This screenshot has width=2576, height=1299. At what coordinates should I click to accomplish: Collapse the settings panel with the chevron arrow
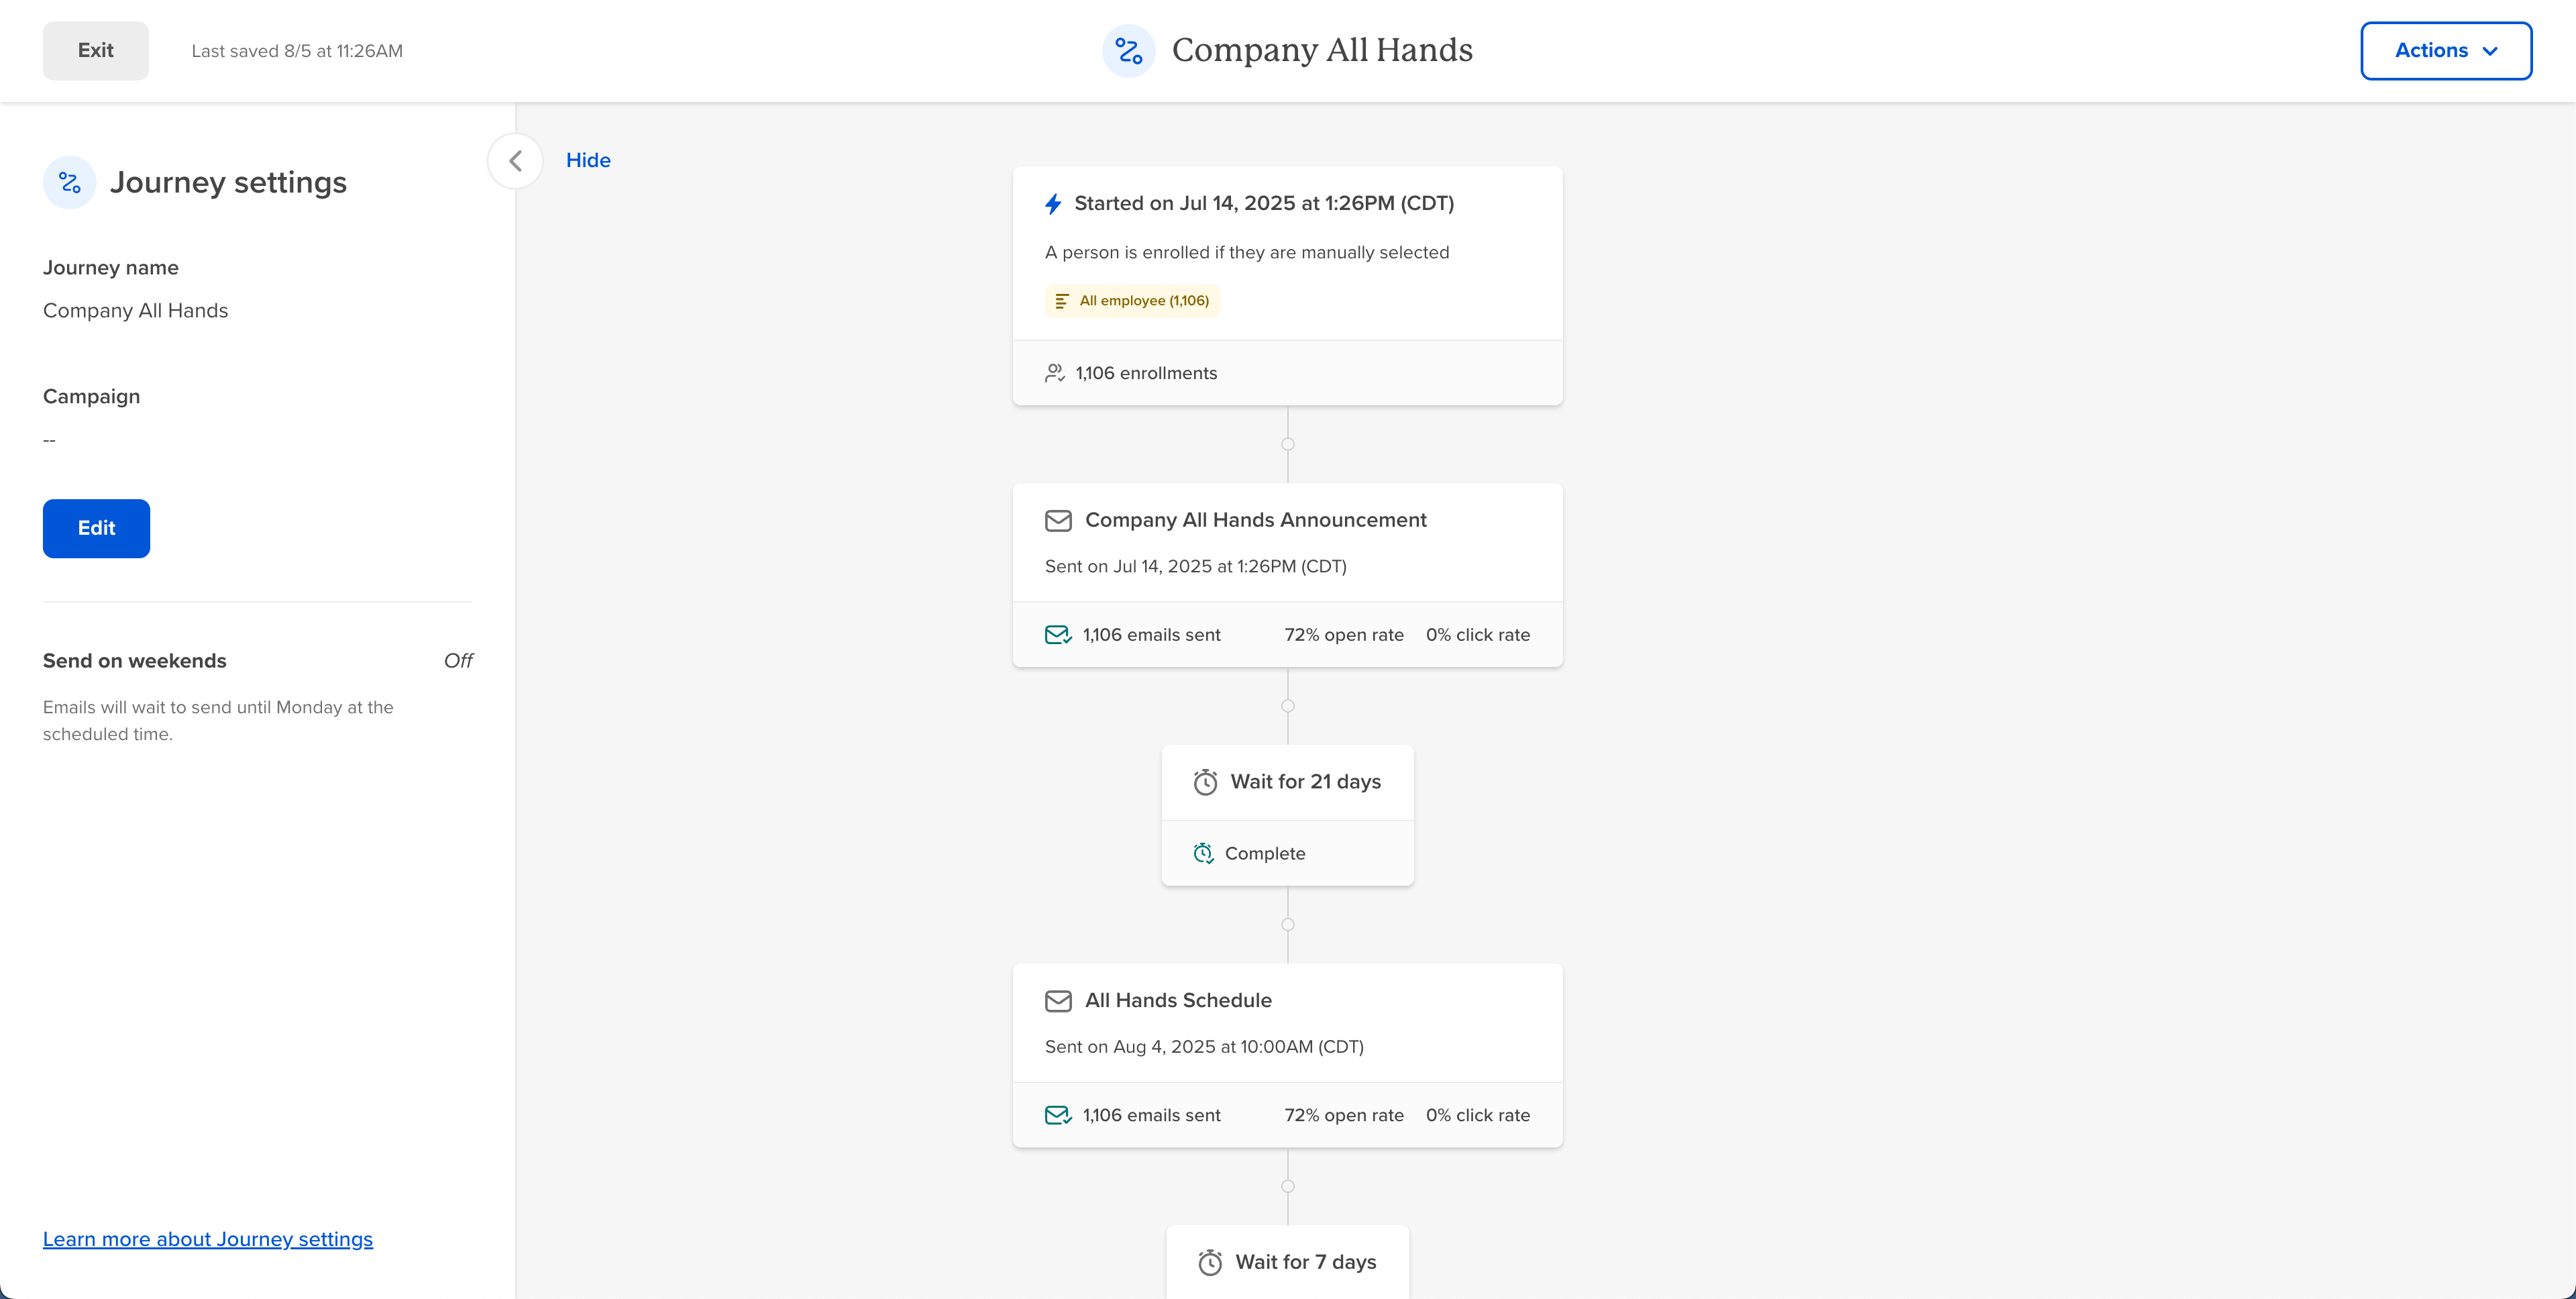pyautogui.click(x=515, y=161)
